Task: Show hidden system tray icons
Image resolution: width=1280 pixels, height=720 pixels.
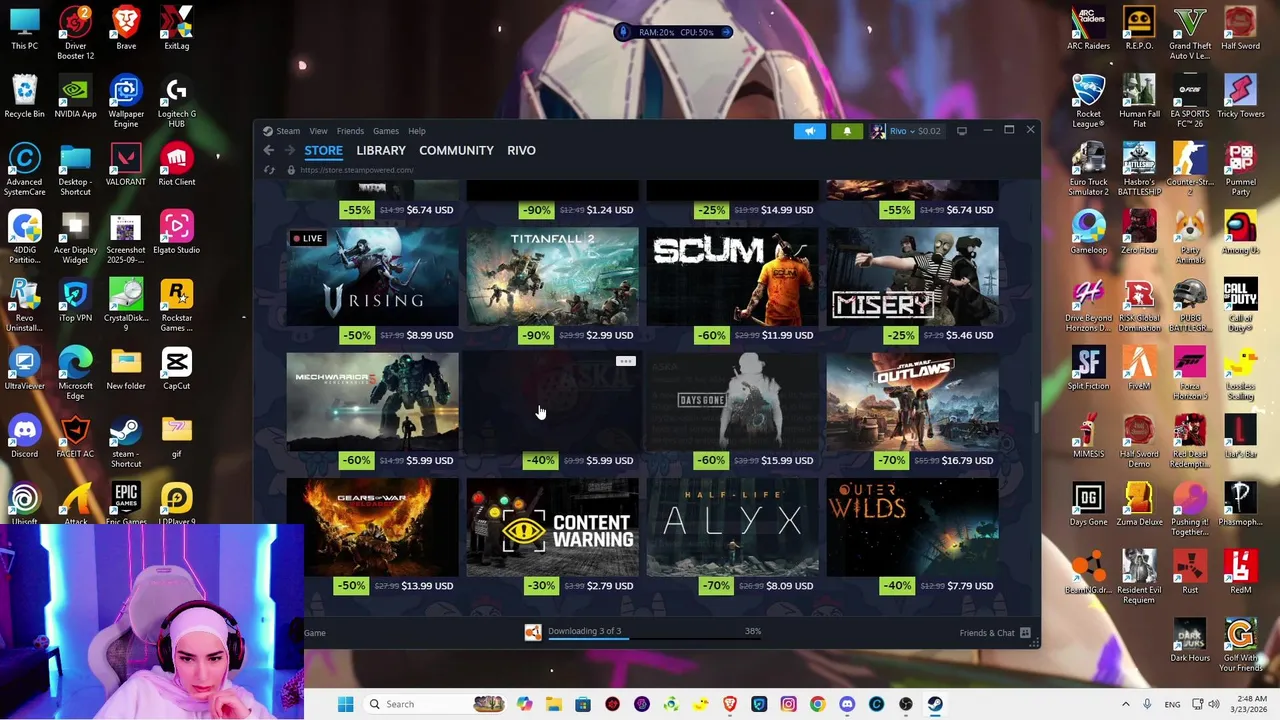Action: click(1125, 704)
